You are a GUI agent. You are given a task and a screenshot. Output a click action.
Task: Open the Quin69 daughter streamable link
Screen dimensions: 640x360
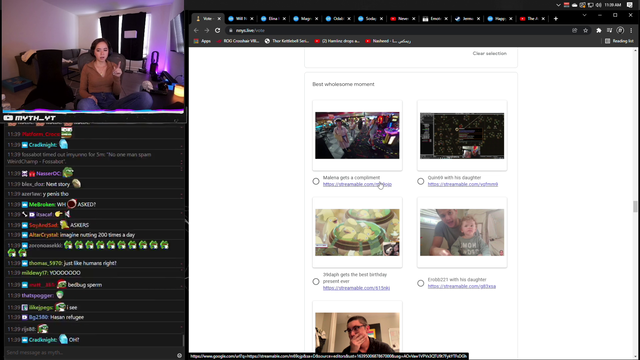[463, 184]
